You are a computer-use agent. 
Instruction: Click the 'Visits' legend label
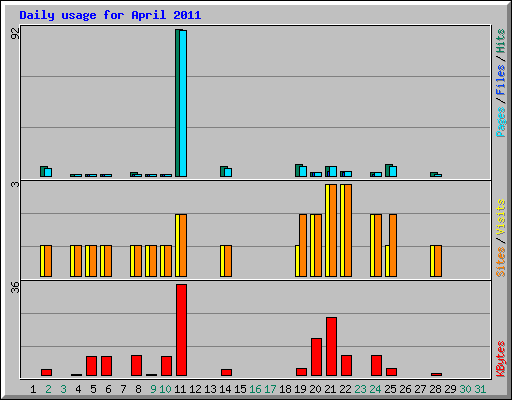tap(500, 217)
